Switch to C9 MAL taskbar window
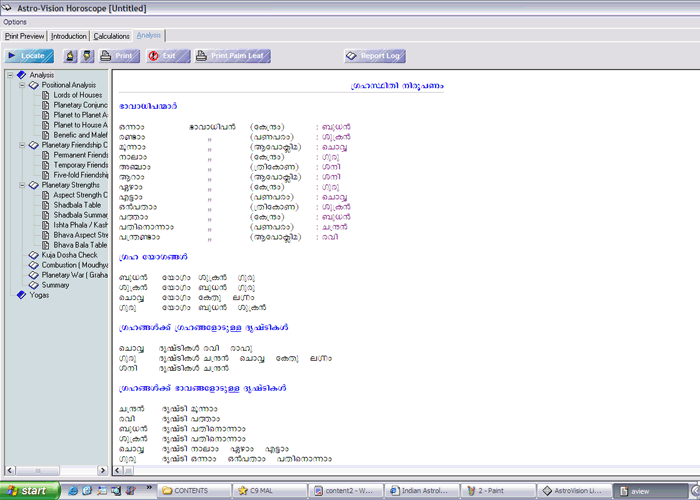Screen dimensions: 700x500 pyautogui.click(x=270, y=491)
